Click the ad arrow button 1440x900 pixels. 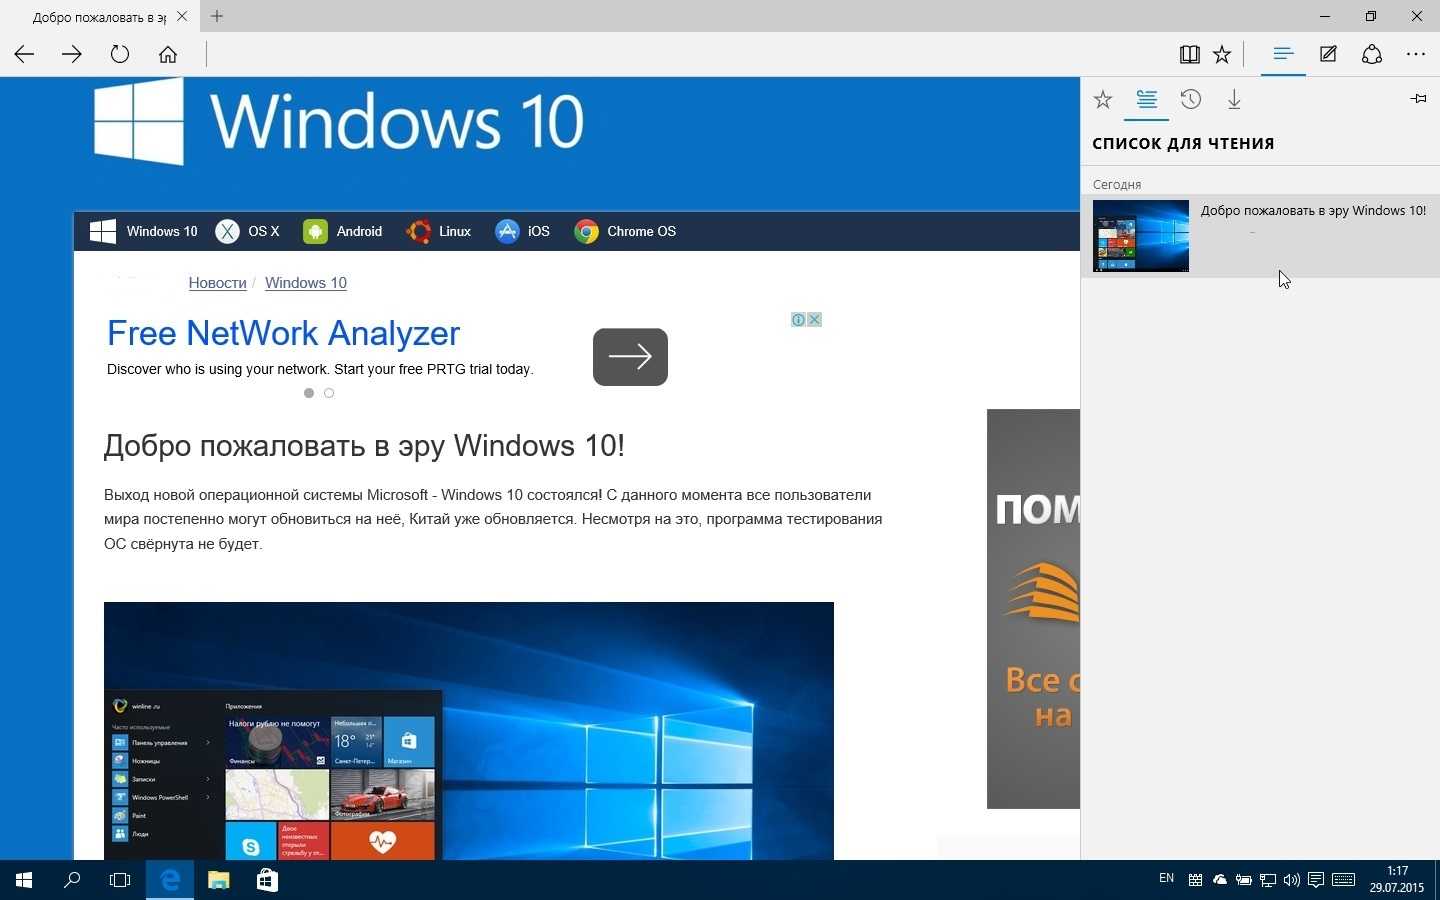630,357
